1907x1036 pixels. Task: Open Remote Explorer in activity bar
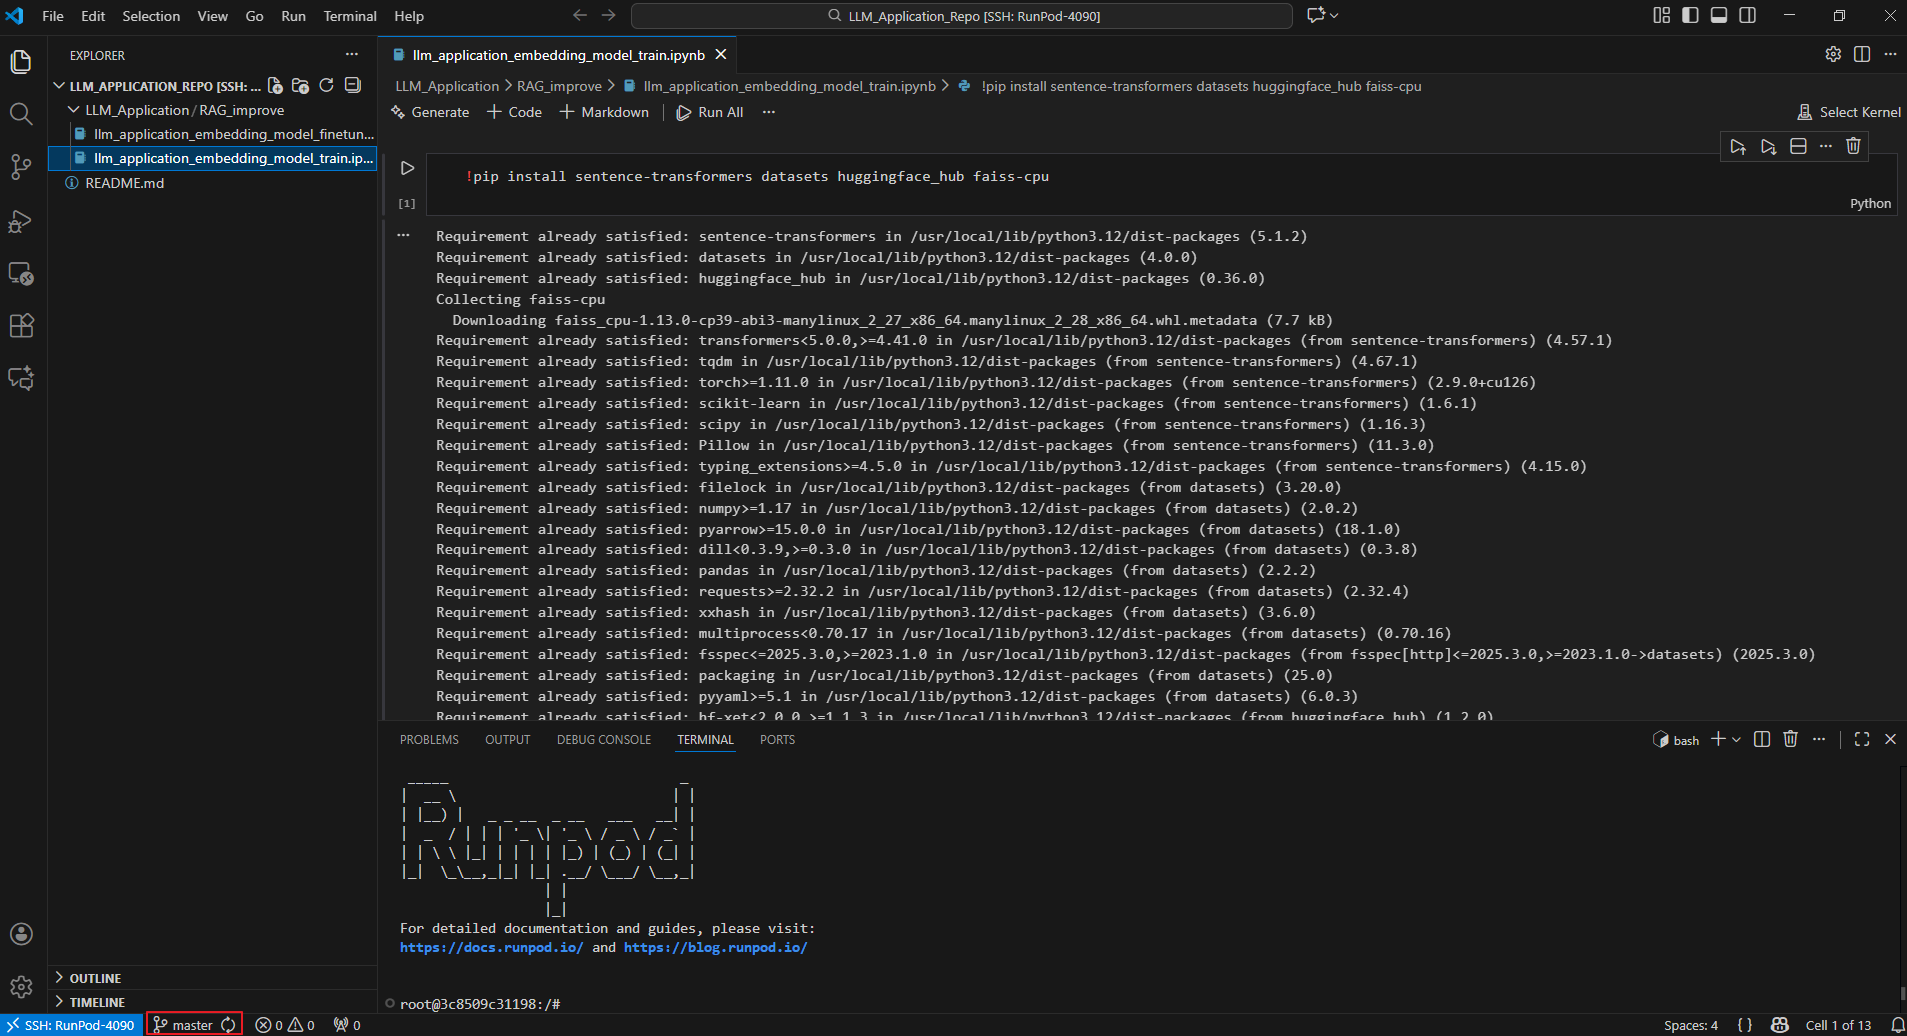click(x=21, y=274)
